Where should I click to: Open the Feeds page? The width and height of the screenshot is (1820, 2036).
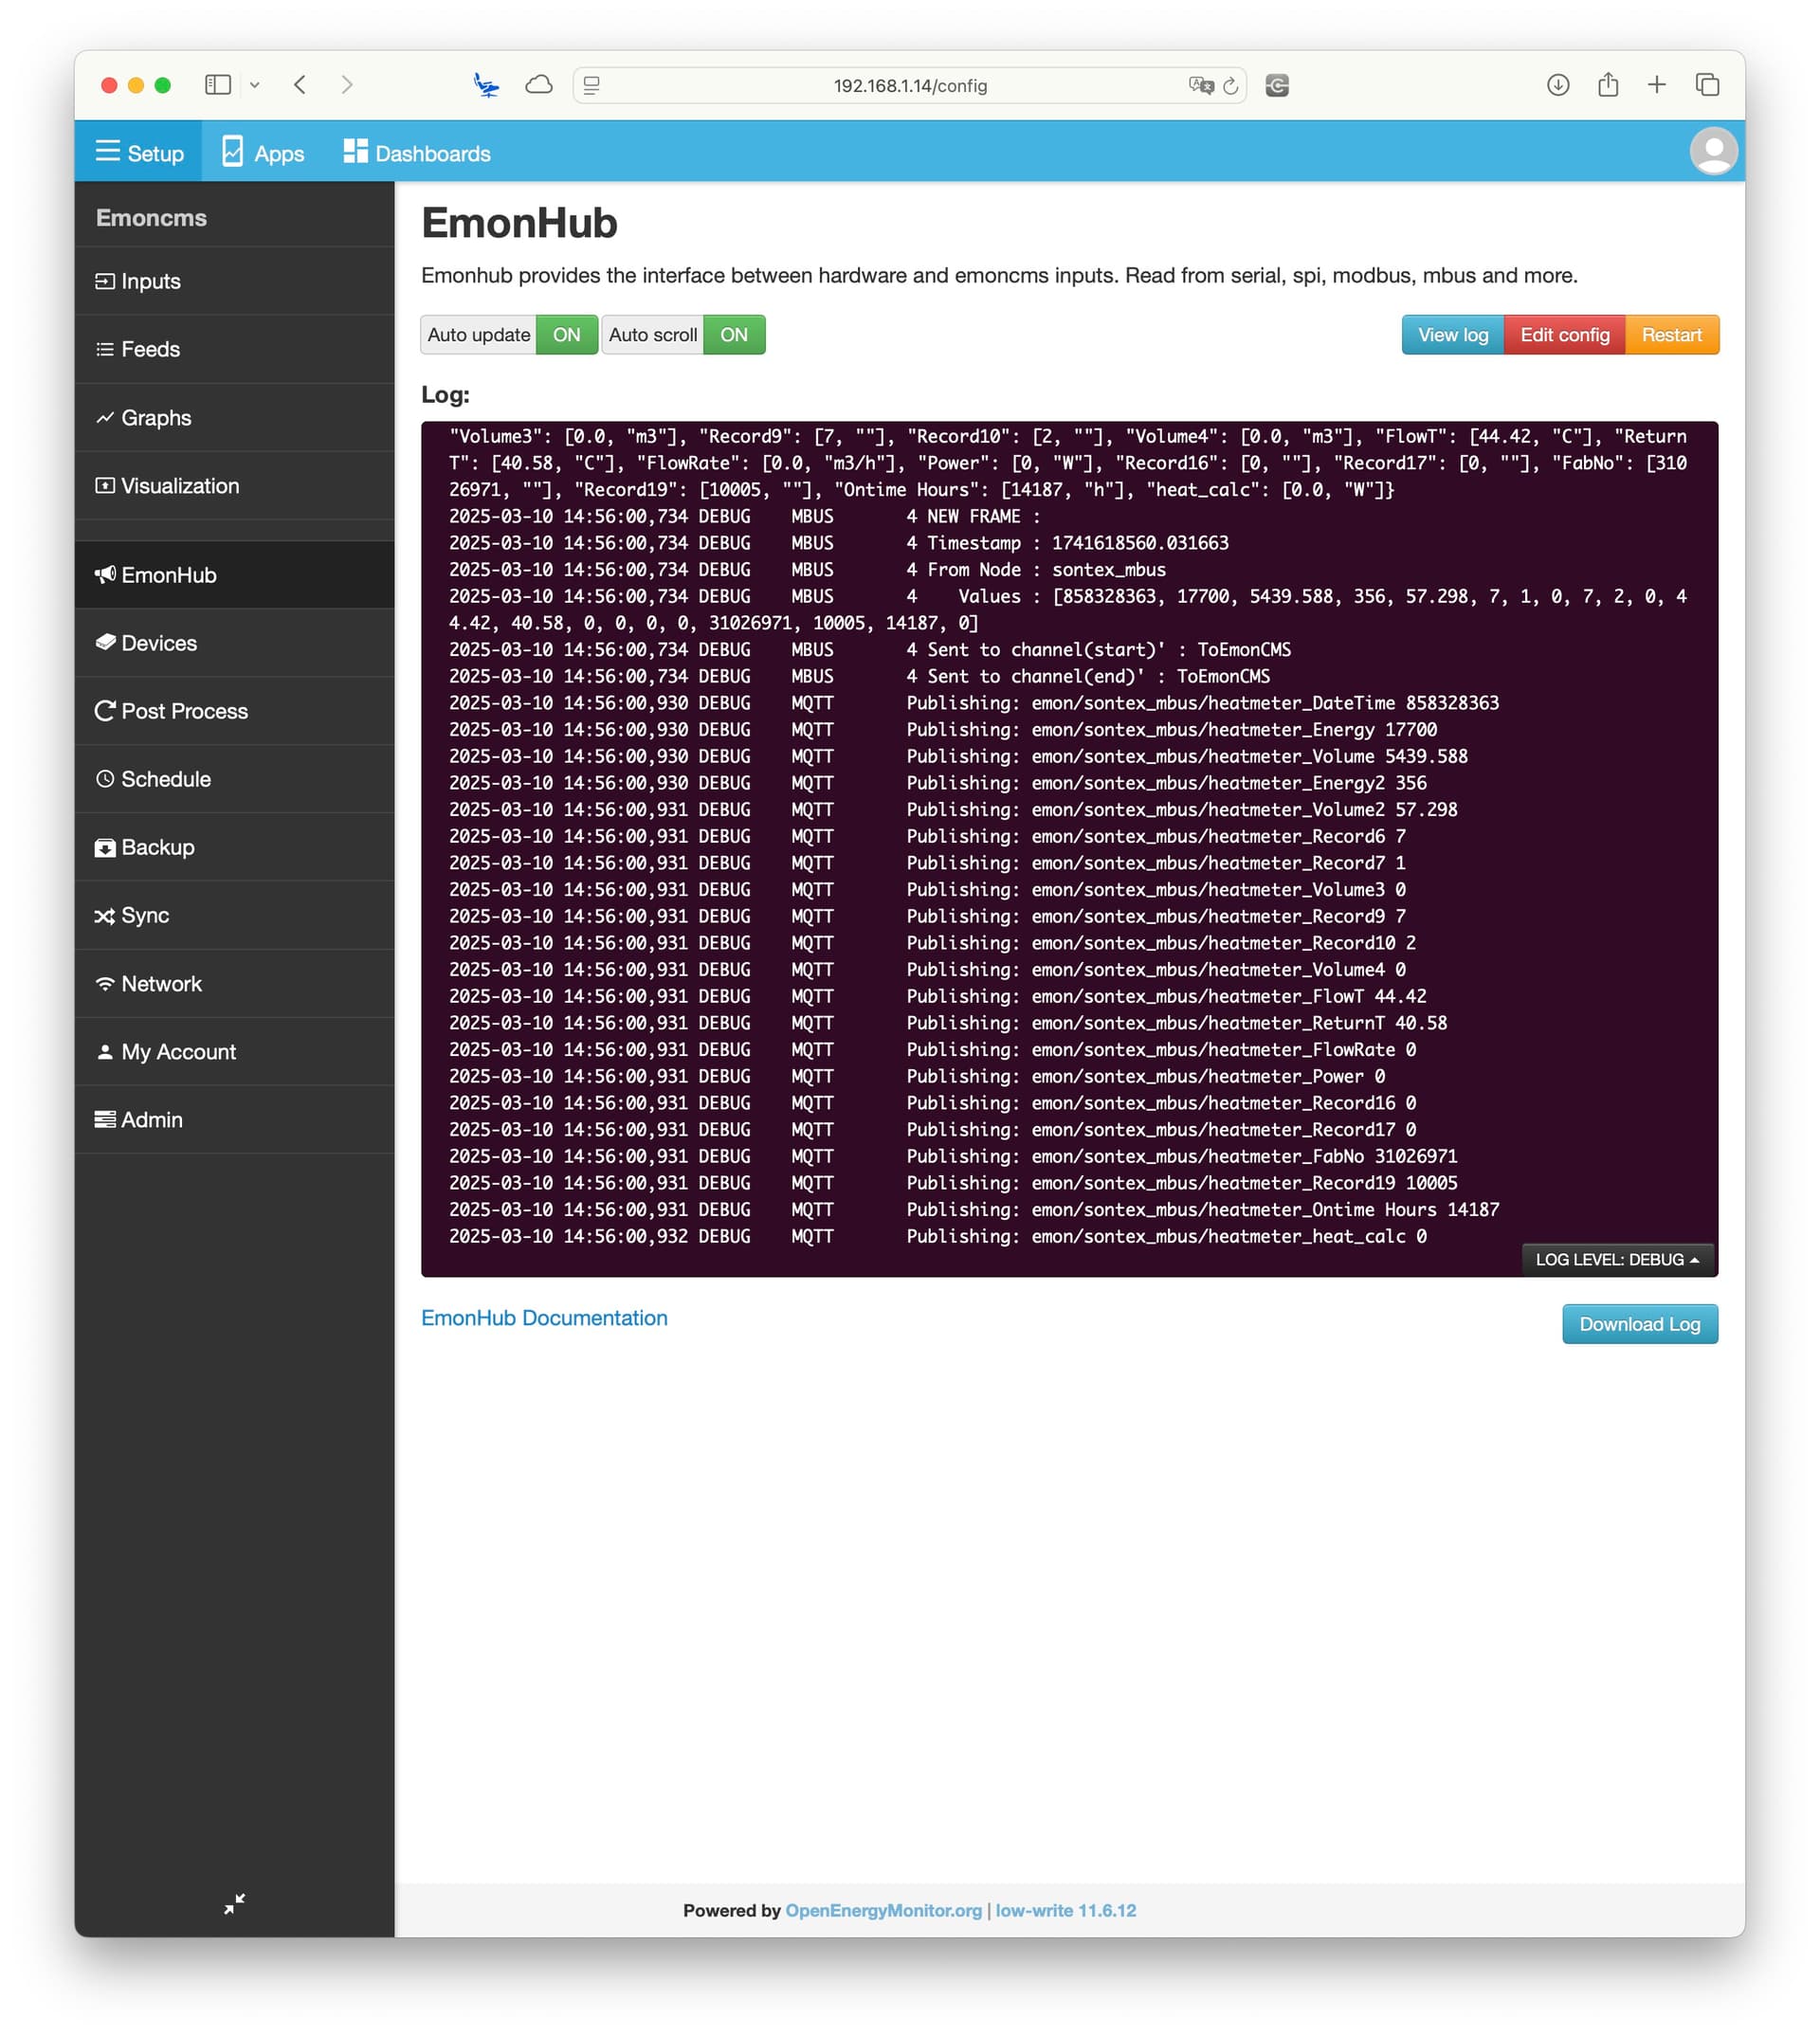[x=234, y=349]
